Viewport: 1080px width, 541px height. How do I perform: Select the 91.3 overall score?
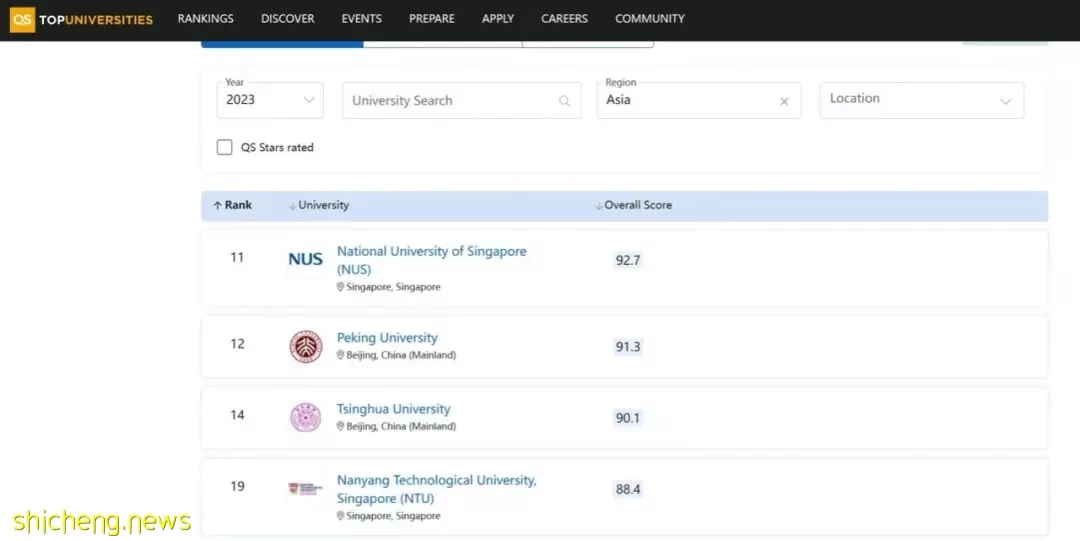coord(627,347)
